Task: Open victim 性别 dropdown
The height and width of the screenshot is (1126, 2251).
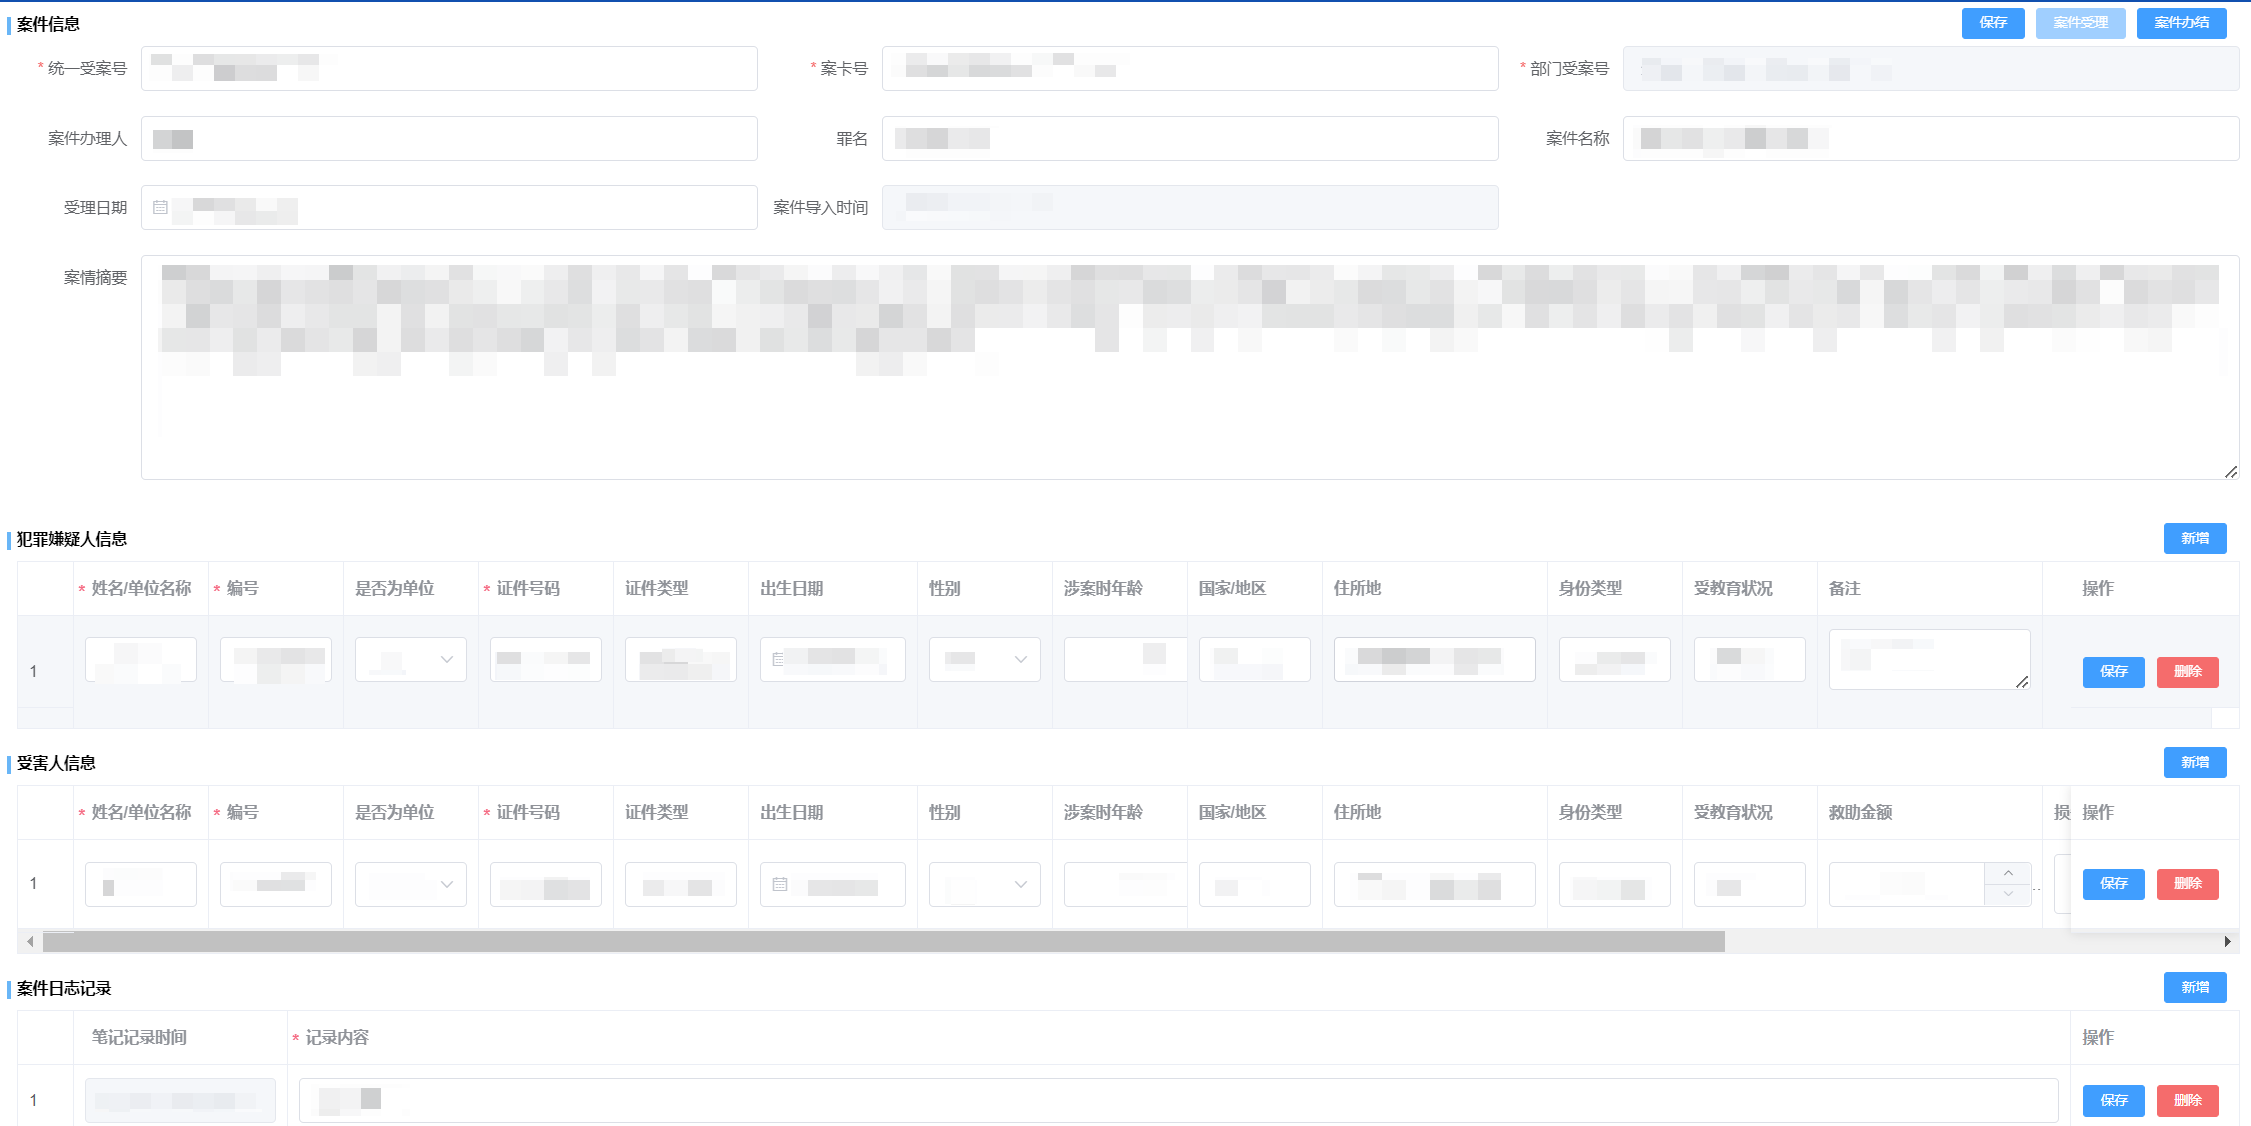Action: (x=985, y=884)
